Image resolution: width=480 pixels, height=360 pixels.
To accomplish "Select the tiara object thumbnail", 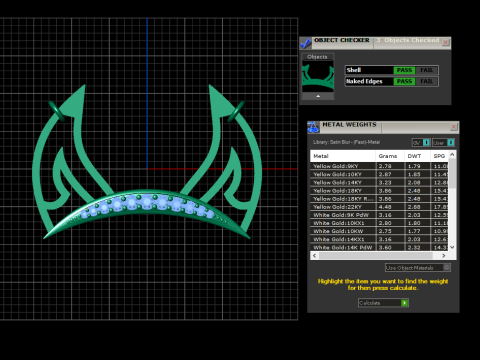I will point(318,77).
